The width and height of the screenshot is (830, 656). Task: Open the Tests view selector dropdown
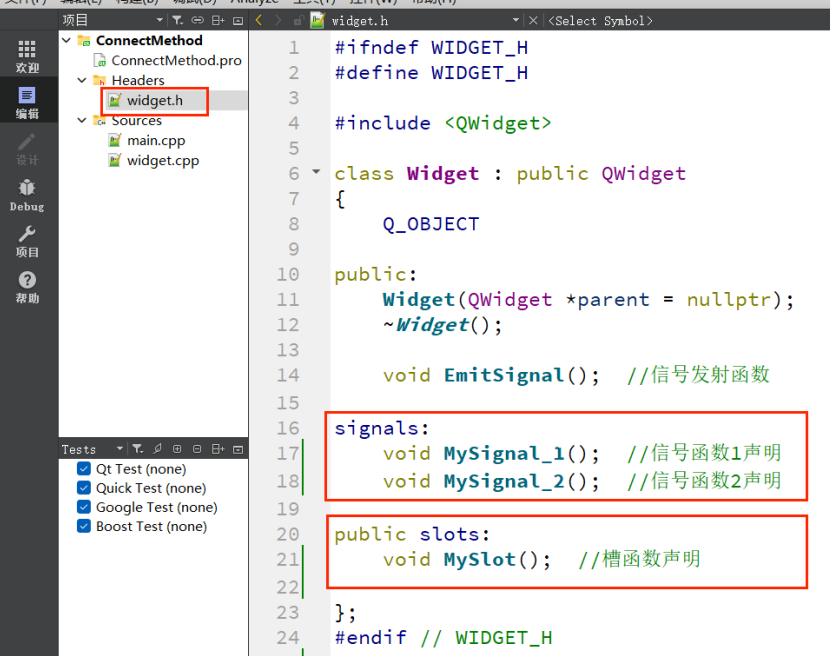[120, 449]
